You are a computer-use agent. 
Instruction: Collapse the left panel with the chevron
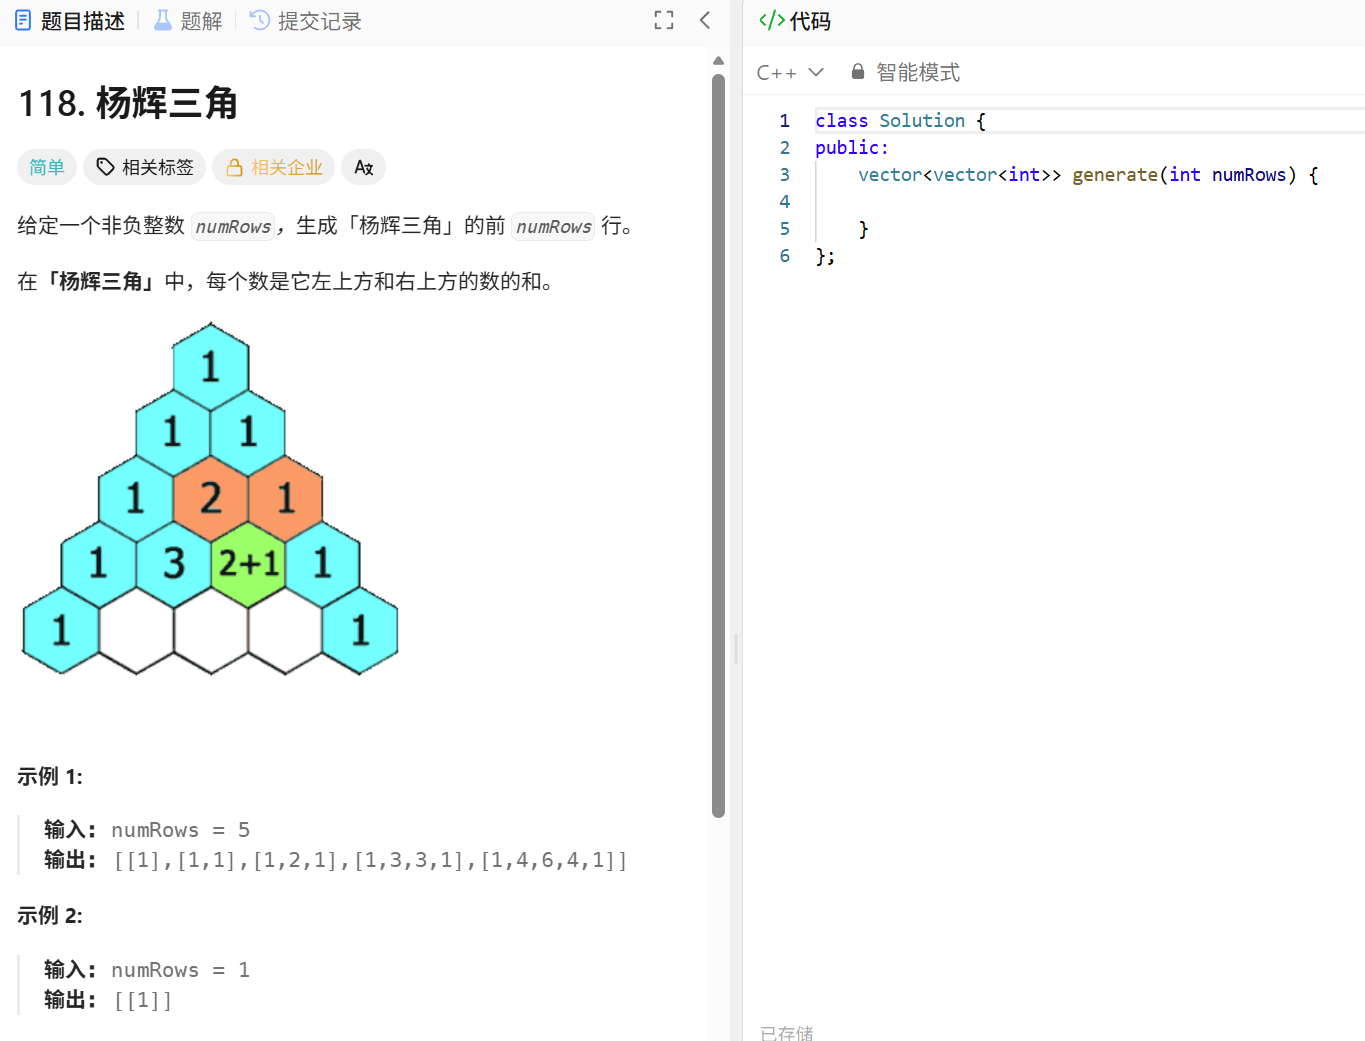coord(705,20)
